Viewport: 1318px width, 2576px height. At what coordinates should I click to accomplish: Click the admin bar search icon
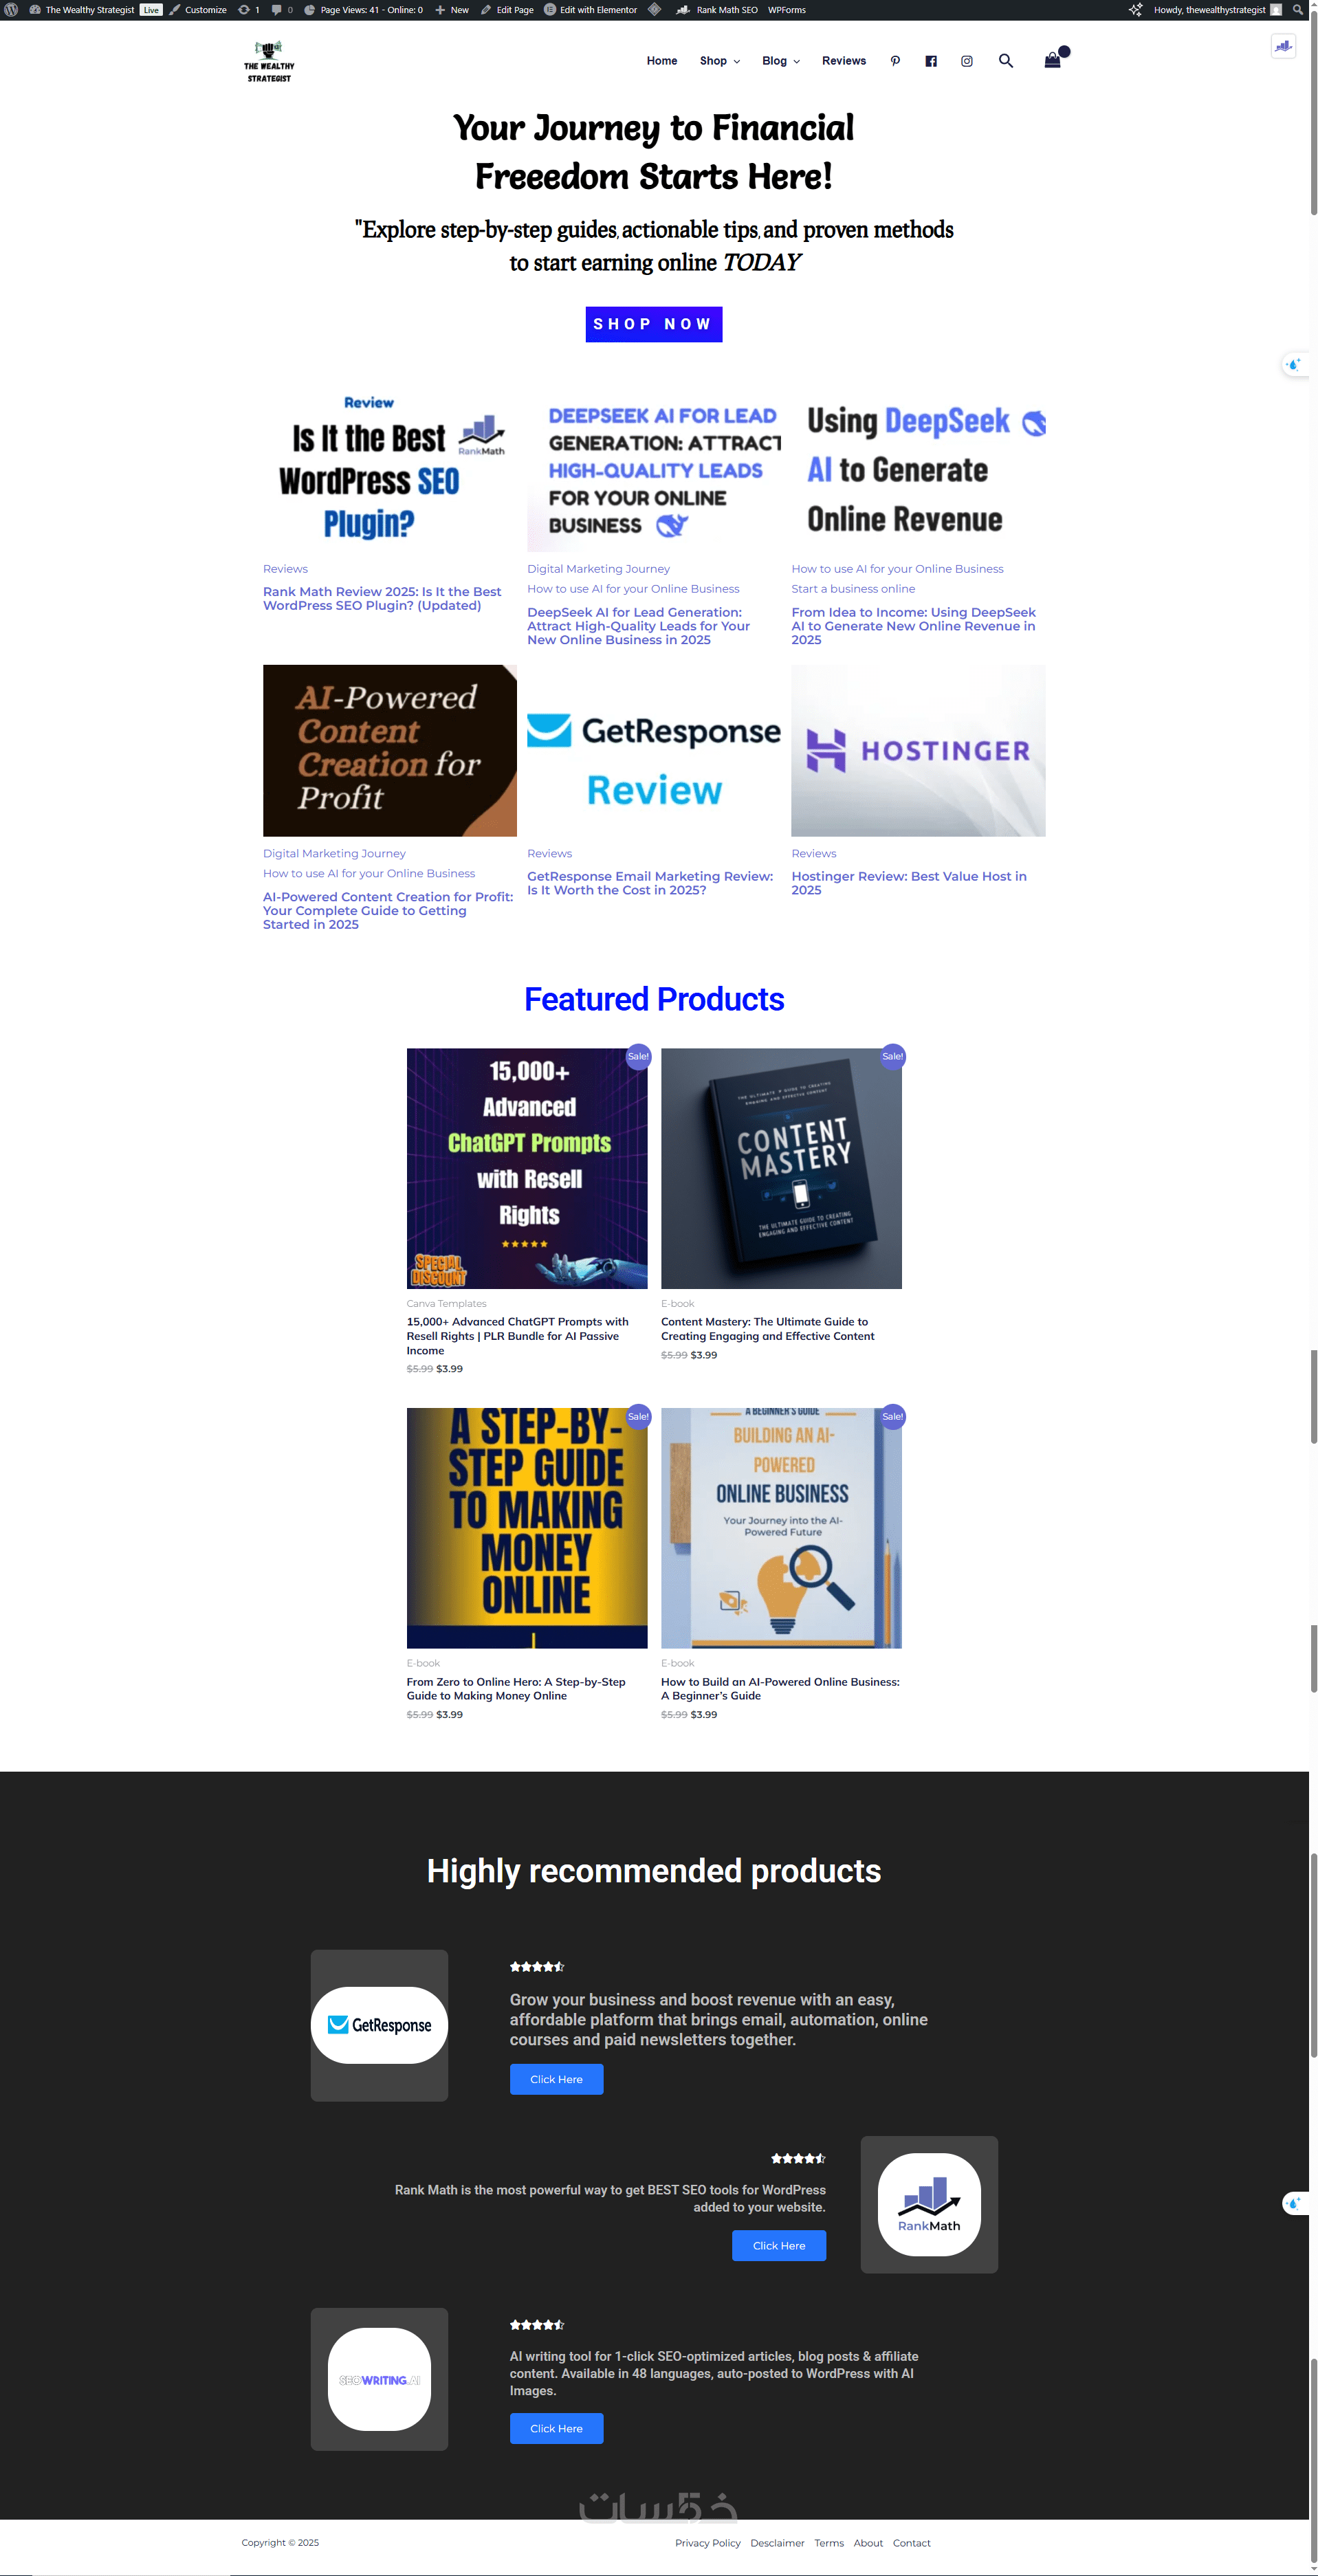tap(1297, 10)
